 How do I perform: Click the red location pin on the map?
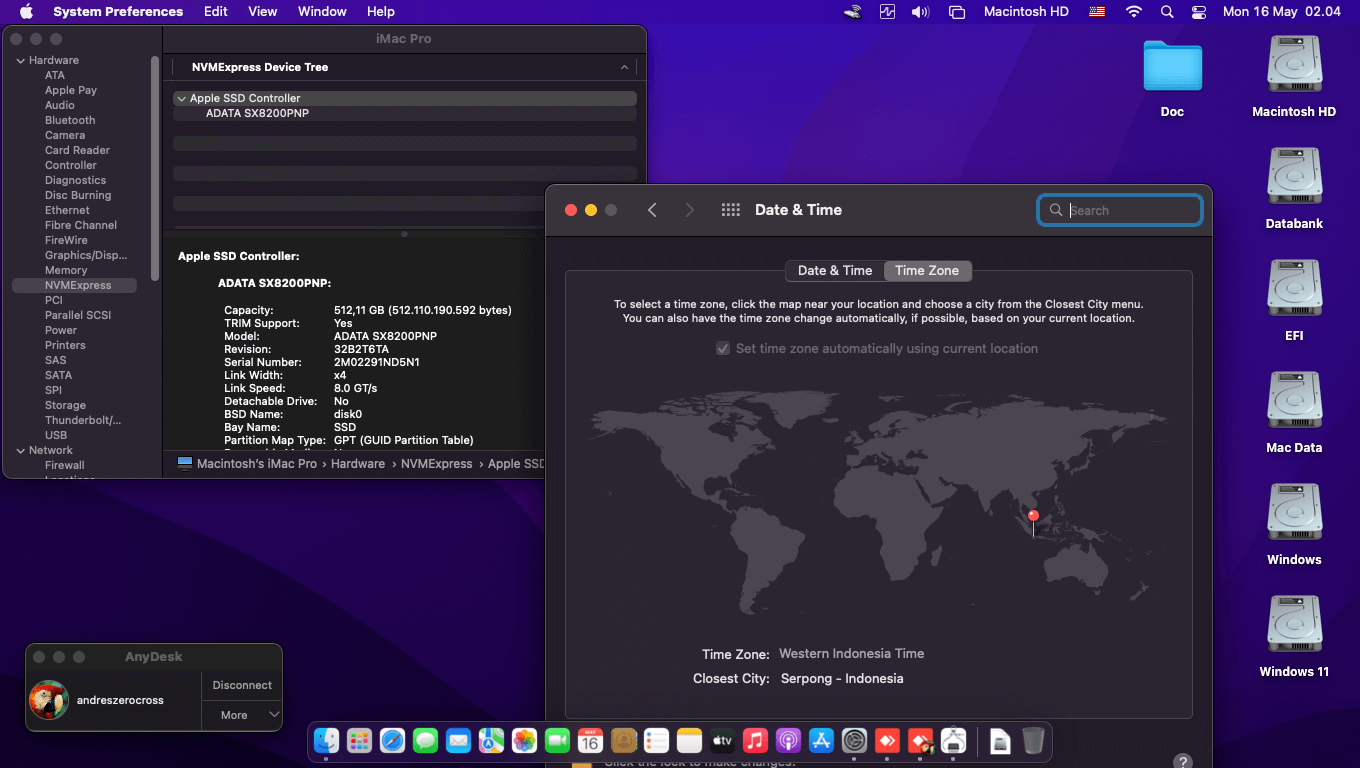1033,517
